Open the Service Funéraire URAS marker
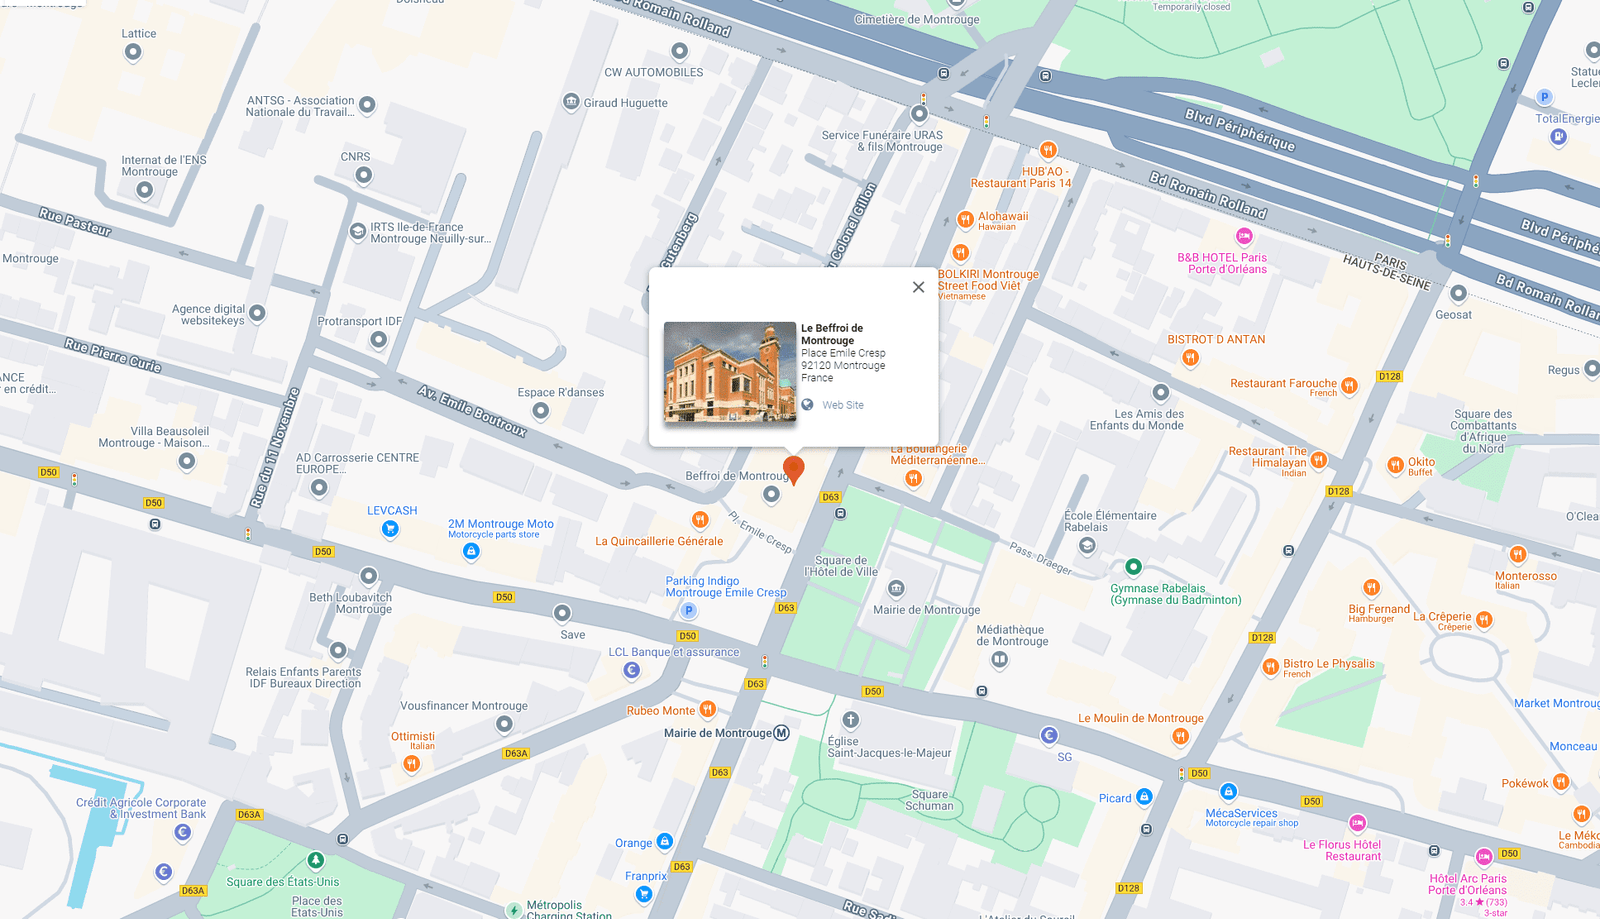Image resolution: width=1600 pixels, height=919 pixels. 919,114
